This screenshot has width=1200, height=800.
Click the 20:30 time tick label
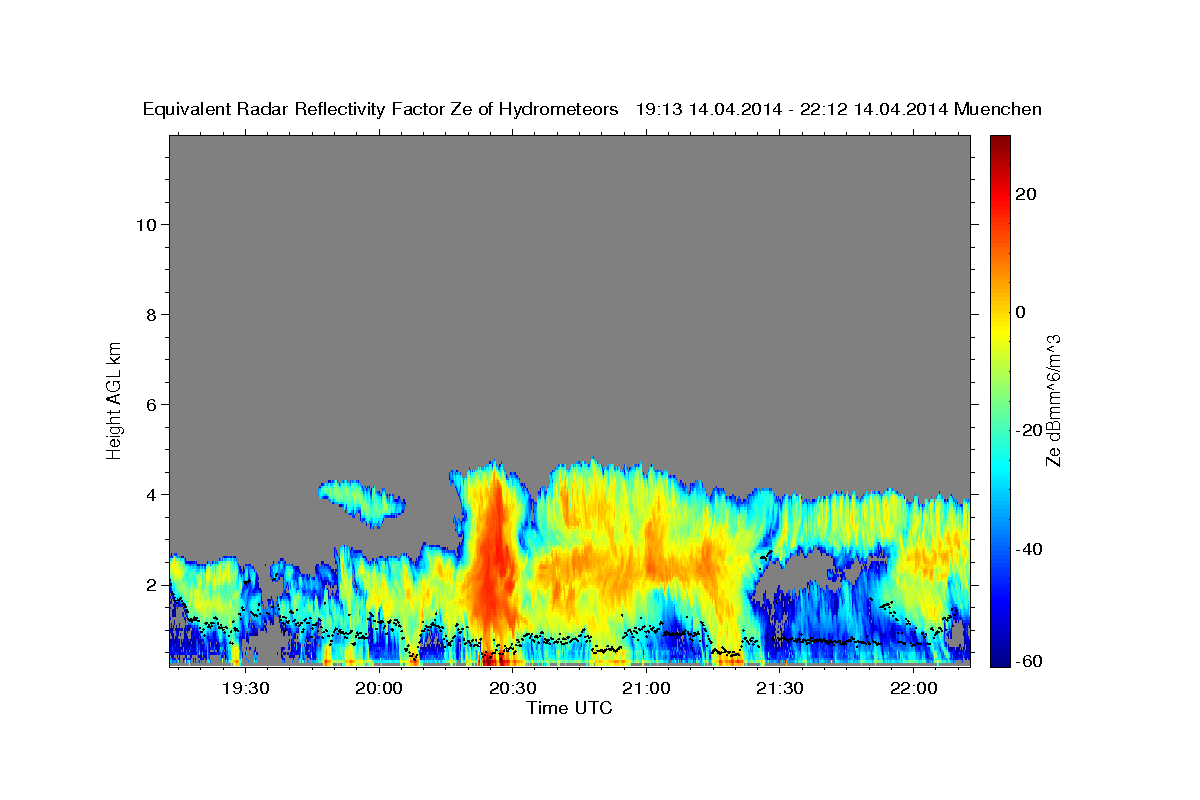click(512, 688)
